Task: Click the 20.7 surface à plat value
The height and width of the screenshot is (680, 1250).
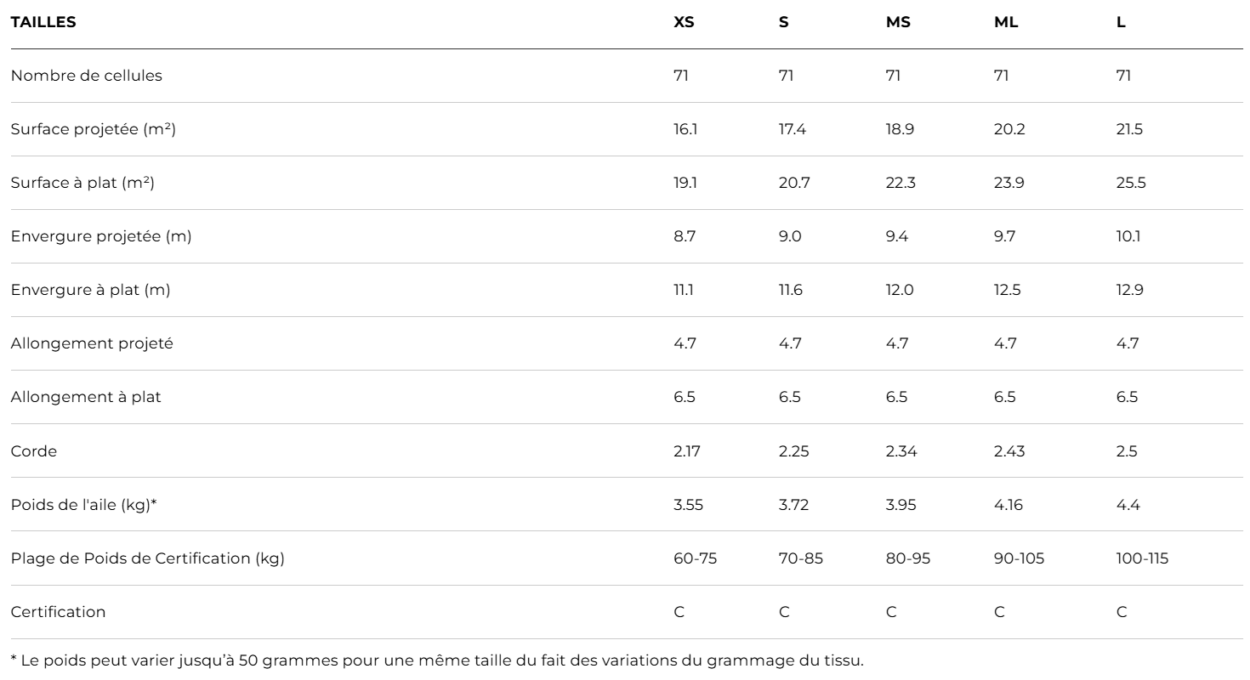Action: [x=793, y=183]
